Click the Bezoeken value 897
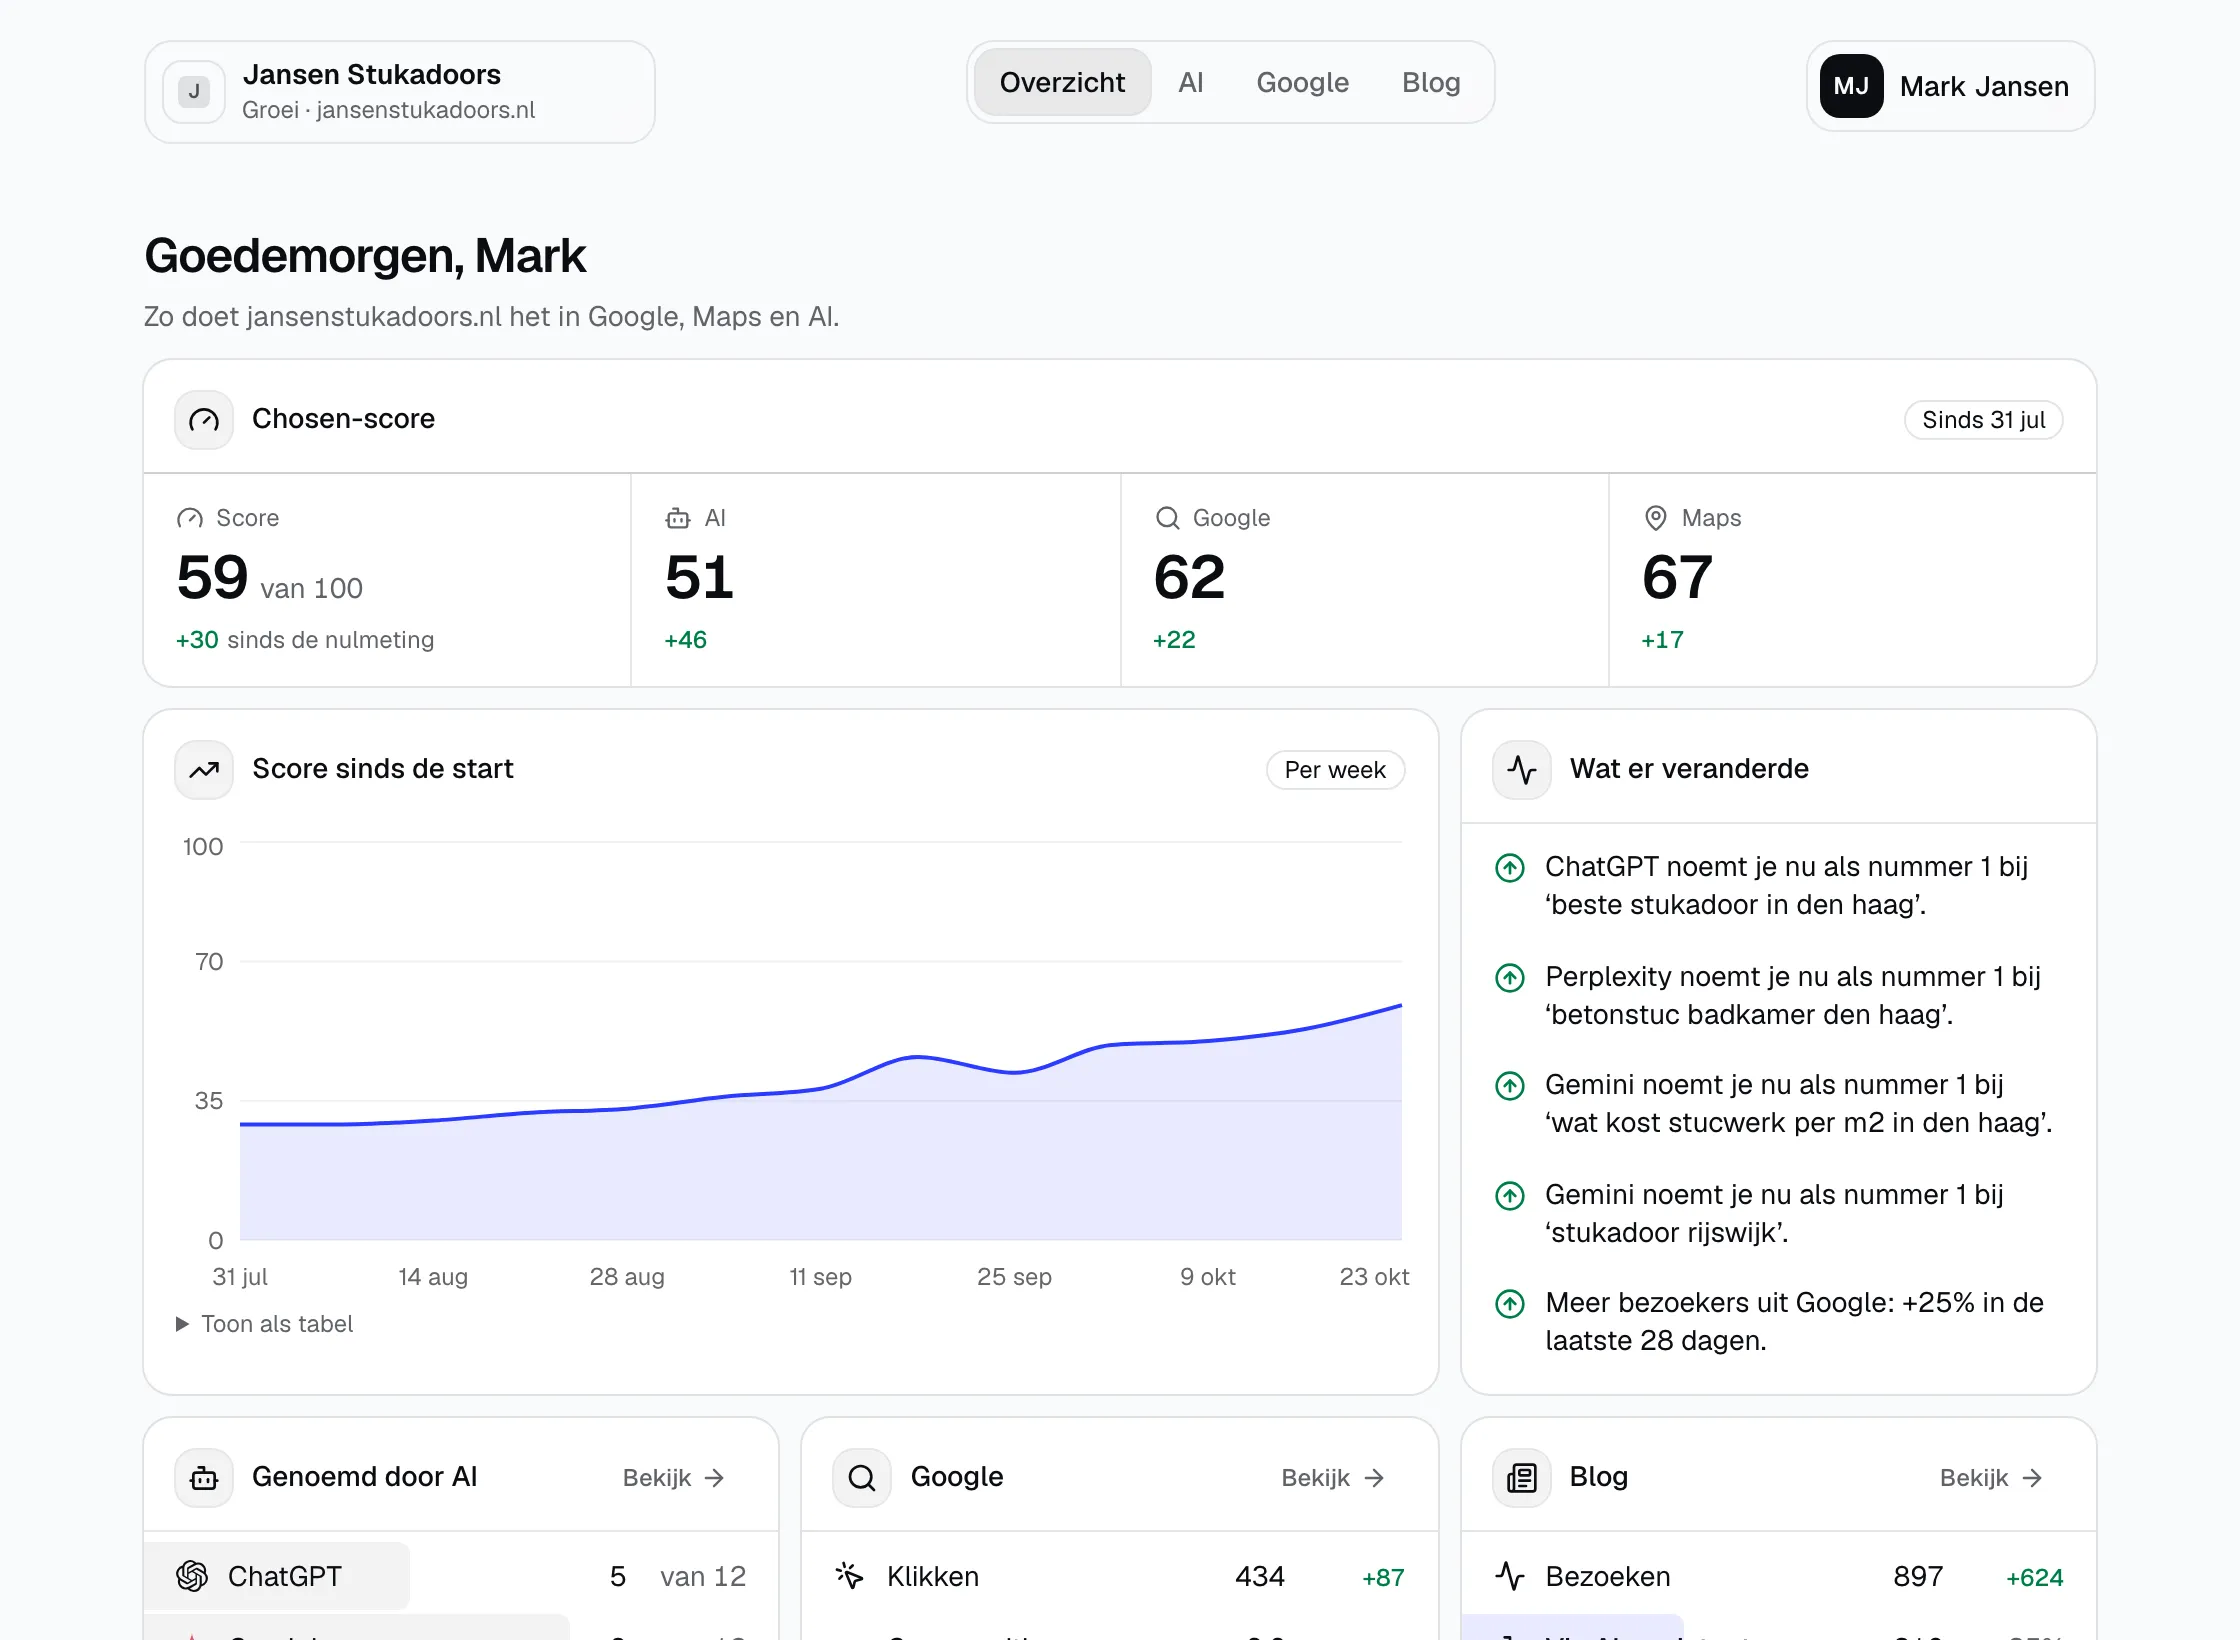The width and height of the screenshot is (2240, 1640). (x=1918, y=1576)
